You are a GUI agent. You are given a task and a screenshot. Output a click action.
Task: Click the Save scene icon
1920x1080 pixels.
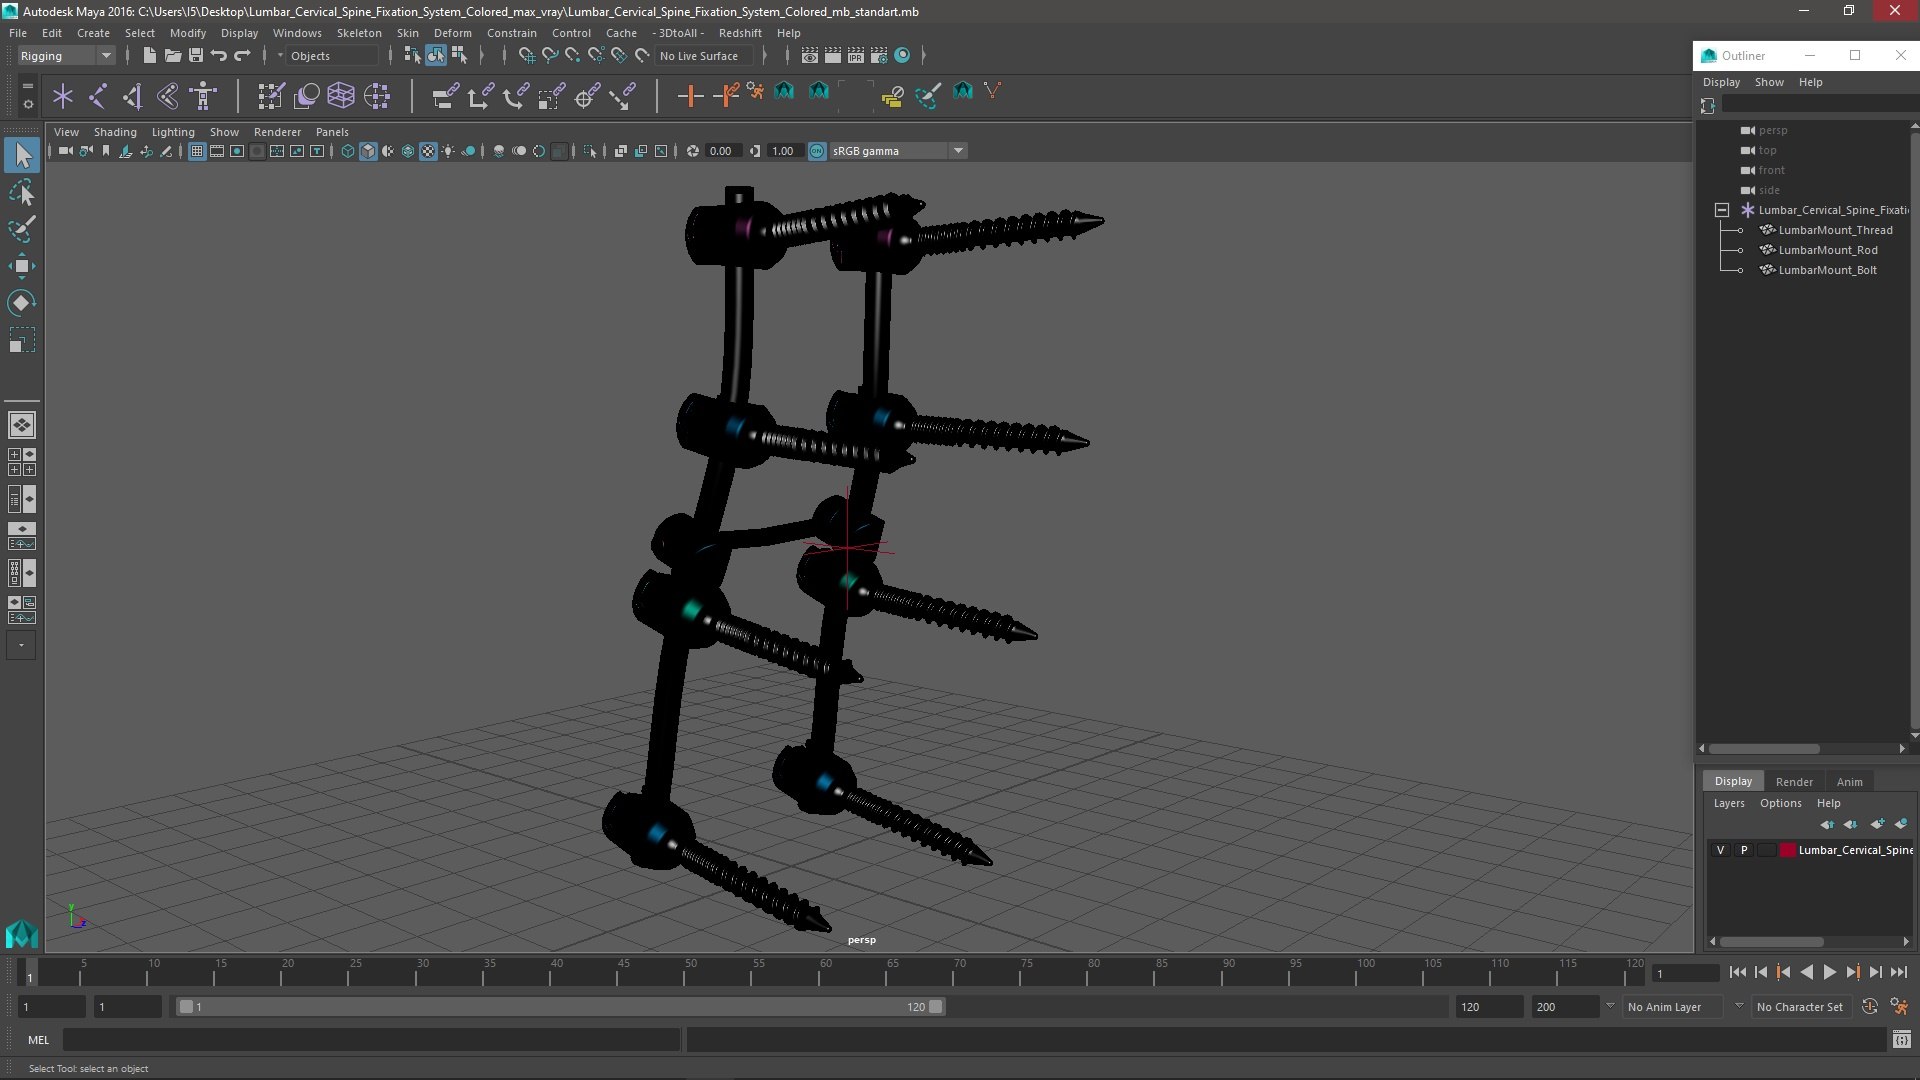(x=196, y=56)
